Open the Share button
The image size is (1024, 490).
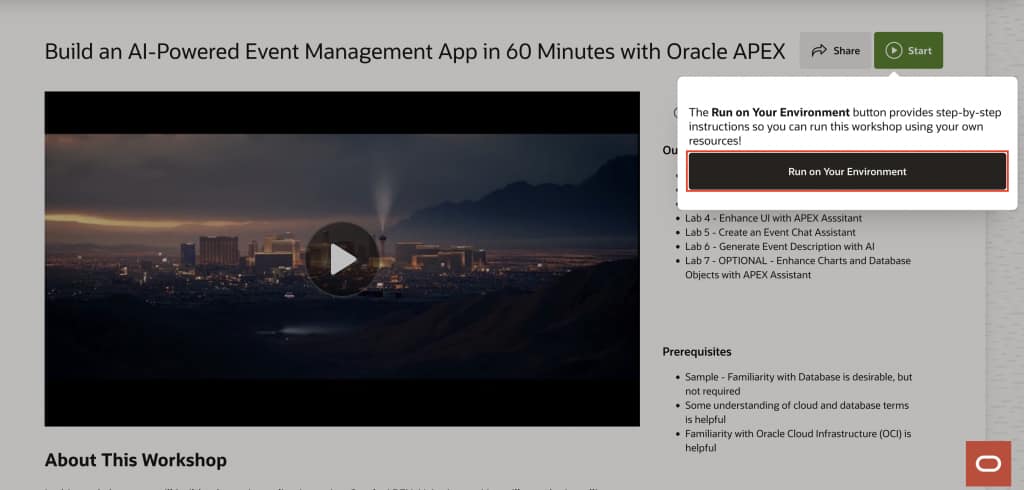tap(835, 50)
